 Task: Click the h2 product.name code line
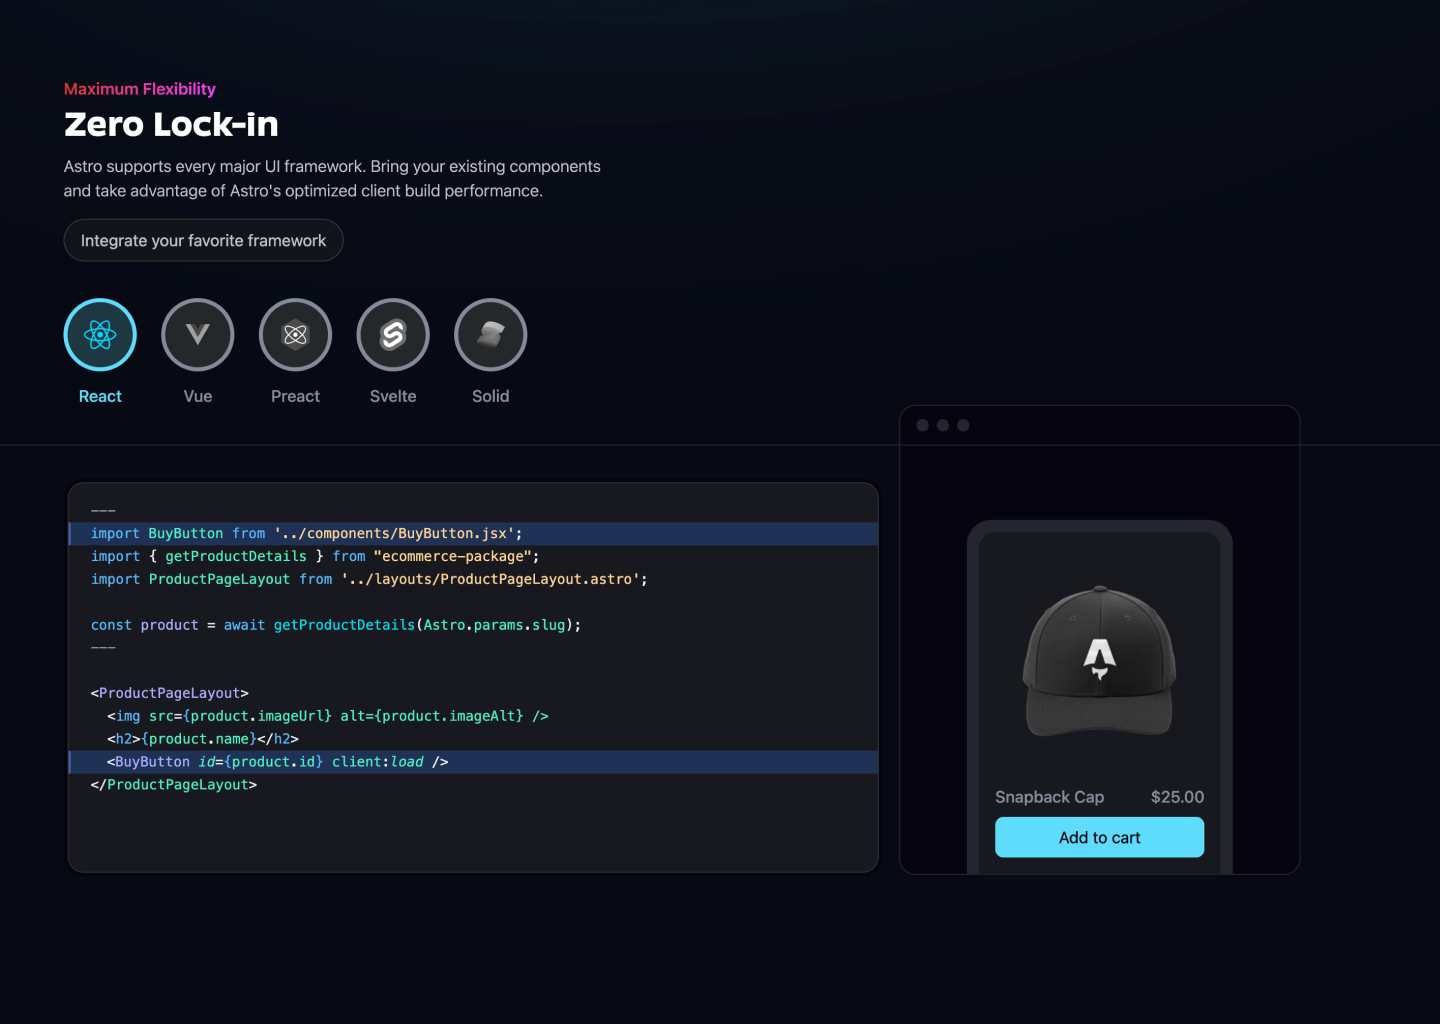[203, 739]
